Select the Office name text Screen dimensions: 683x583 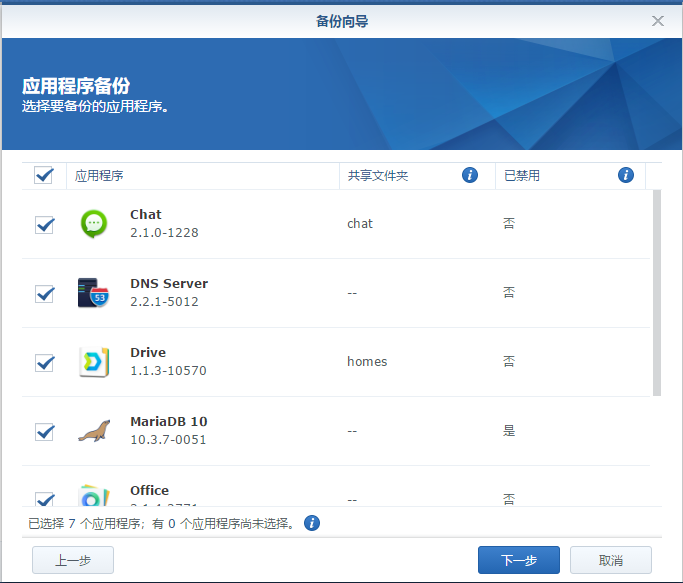pyautogui.click(x=149, y=490)
